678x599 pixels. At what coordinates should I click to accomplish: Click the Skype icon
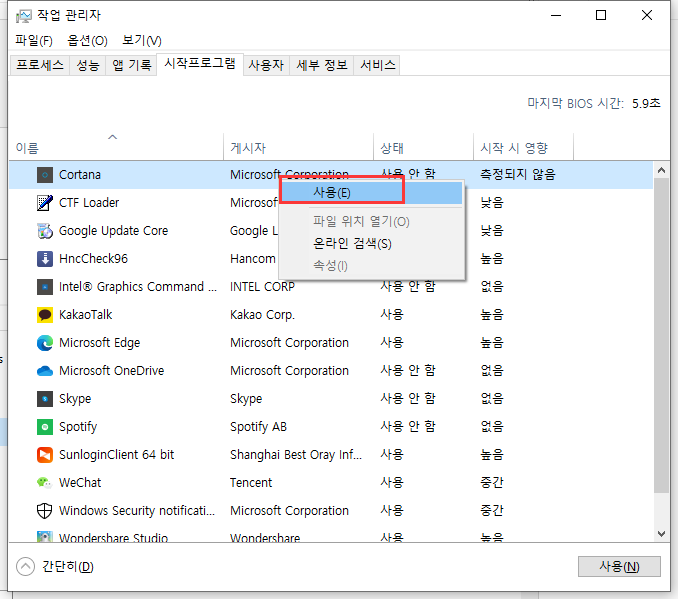[x=45, y=399]
